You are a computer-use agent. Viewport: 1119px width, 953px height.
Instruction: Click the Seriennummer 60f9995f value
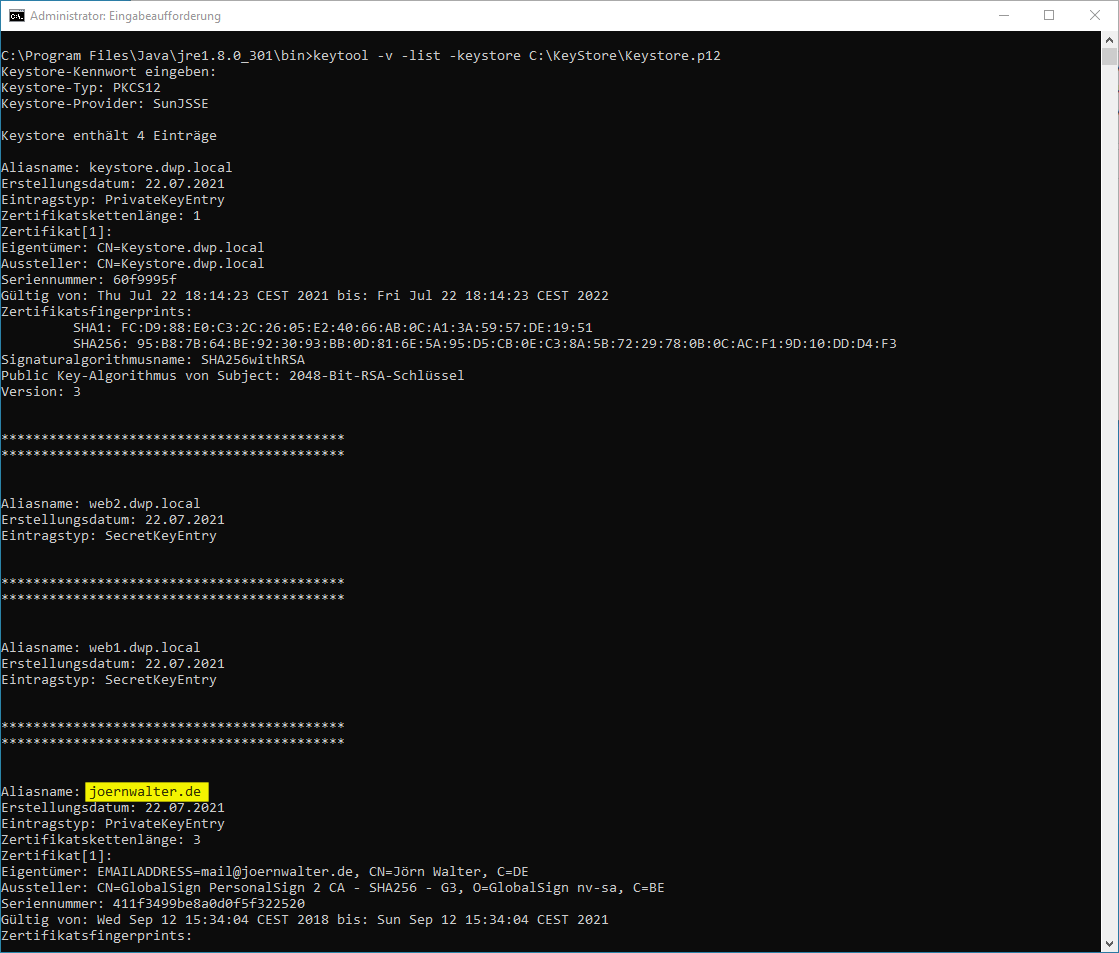147,279
